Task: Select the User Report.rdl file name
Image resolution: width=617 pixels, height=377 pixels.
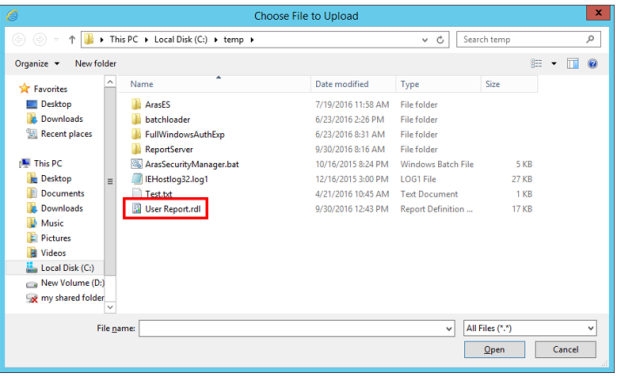Action: click(173, 209)
